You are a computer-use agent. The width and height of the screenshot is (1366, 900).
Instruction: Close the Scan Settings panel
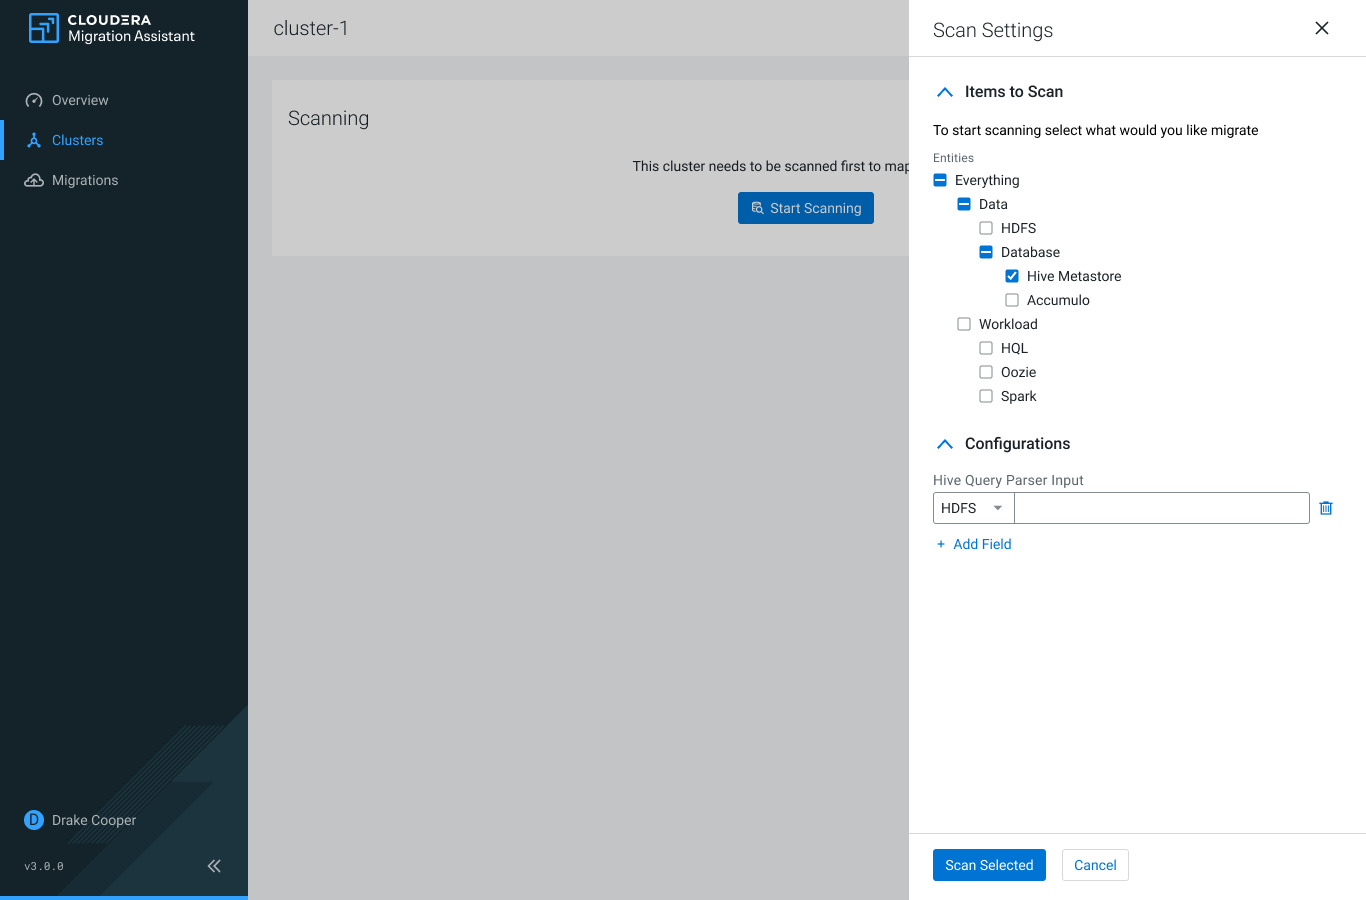tap(1321, 28)
